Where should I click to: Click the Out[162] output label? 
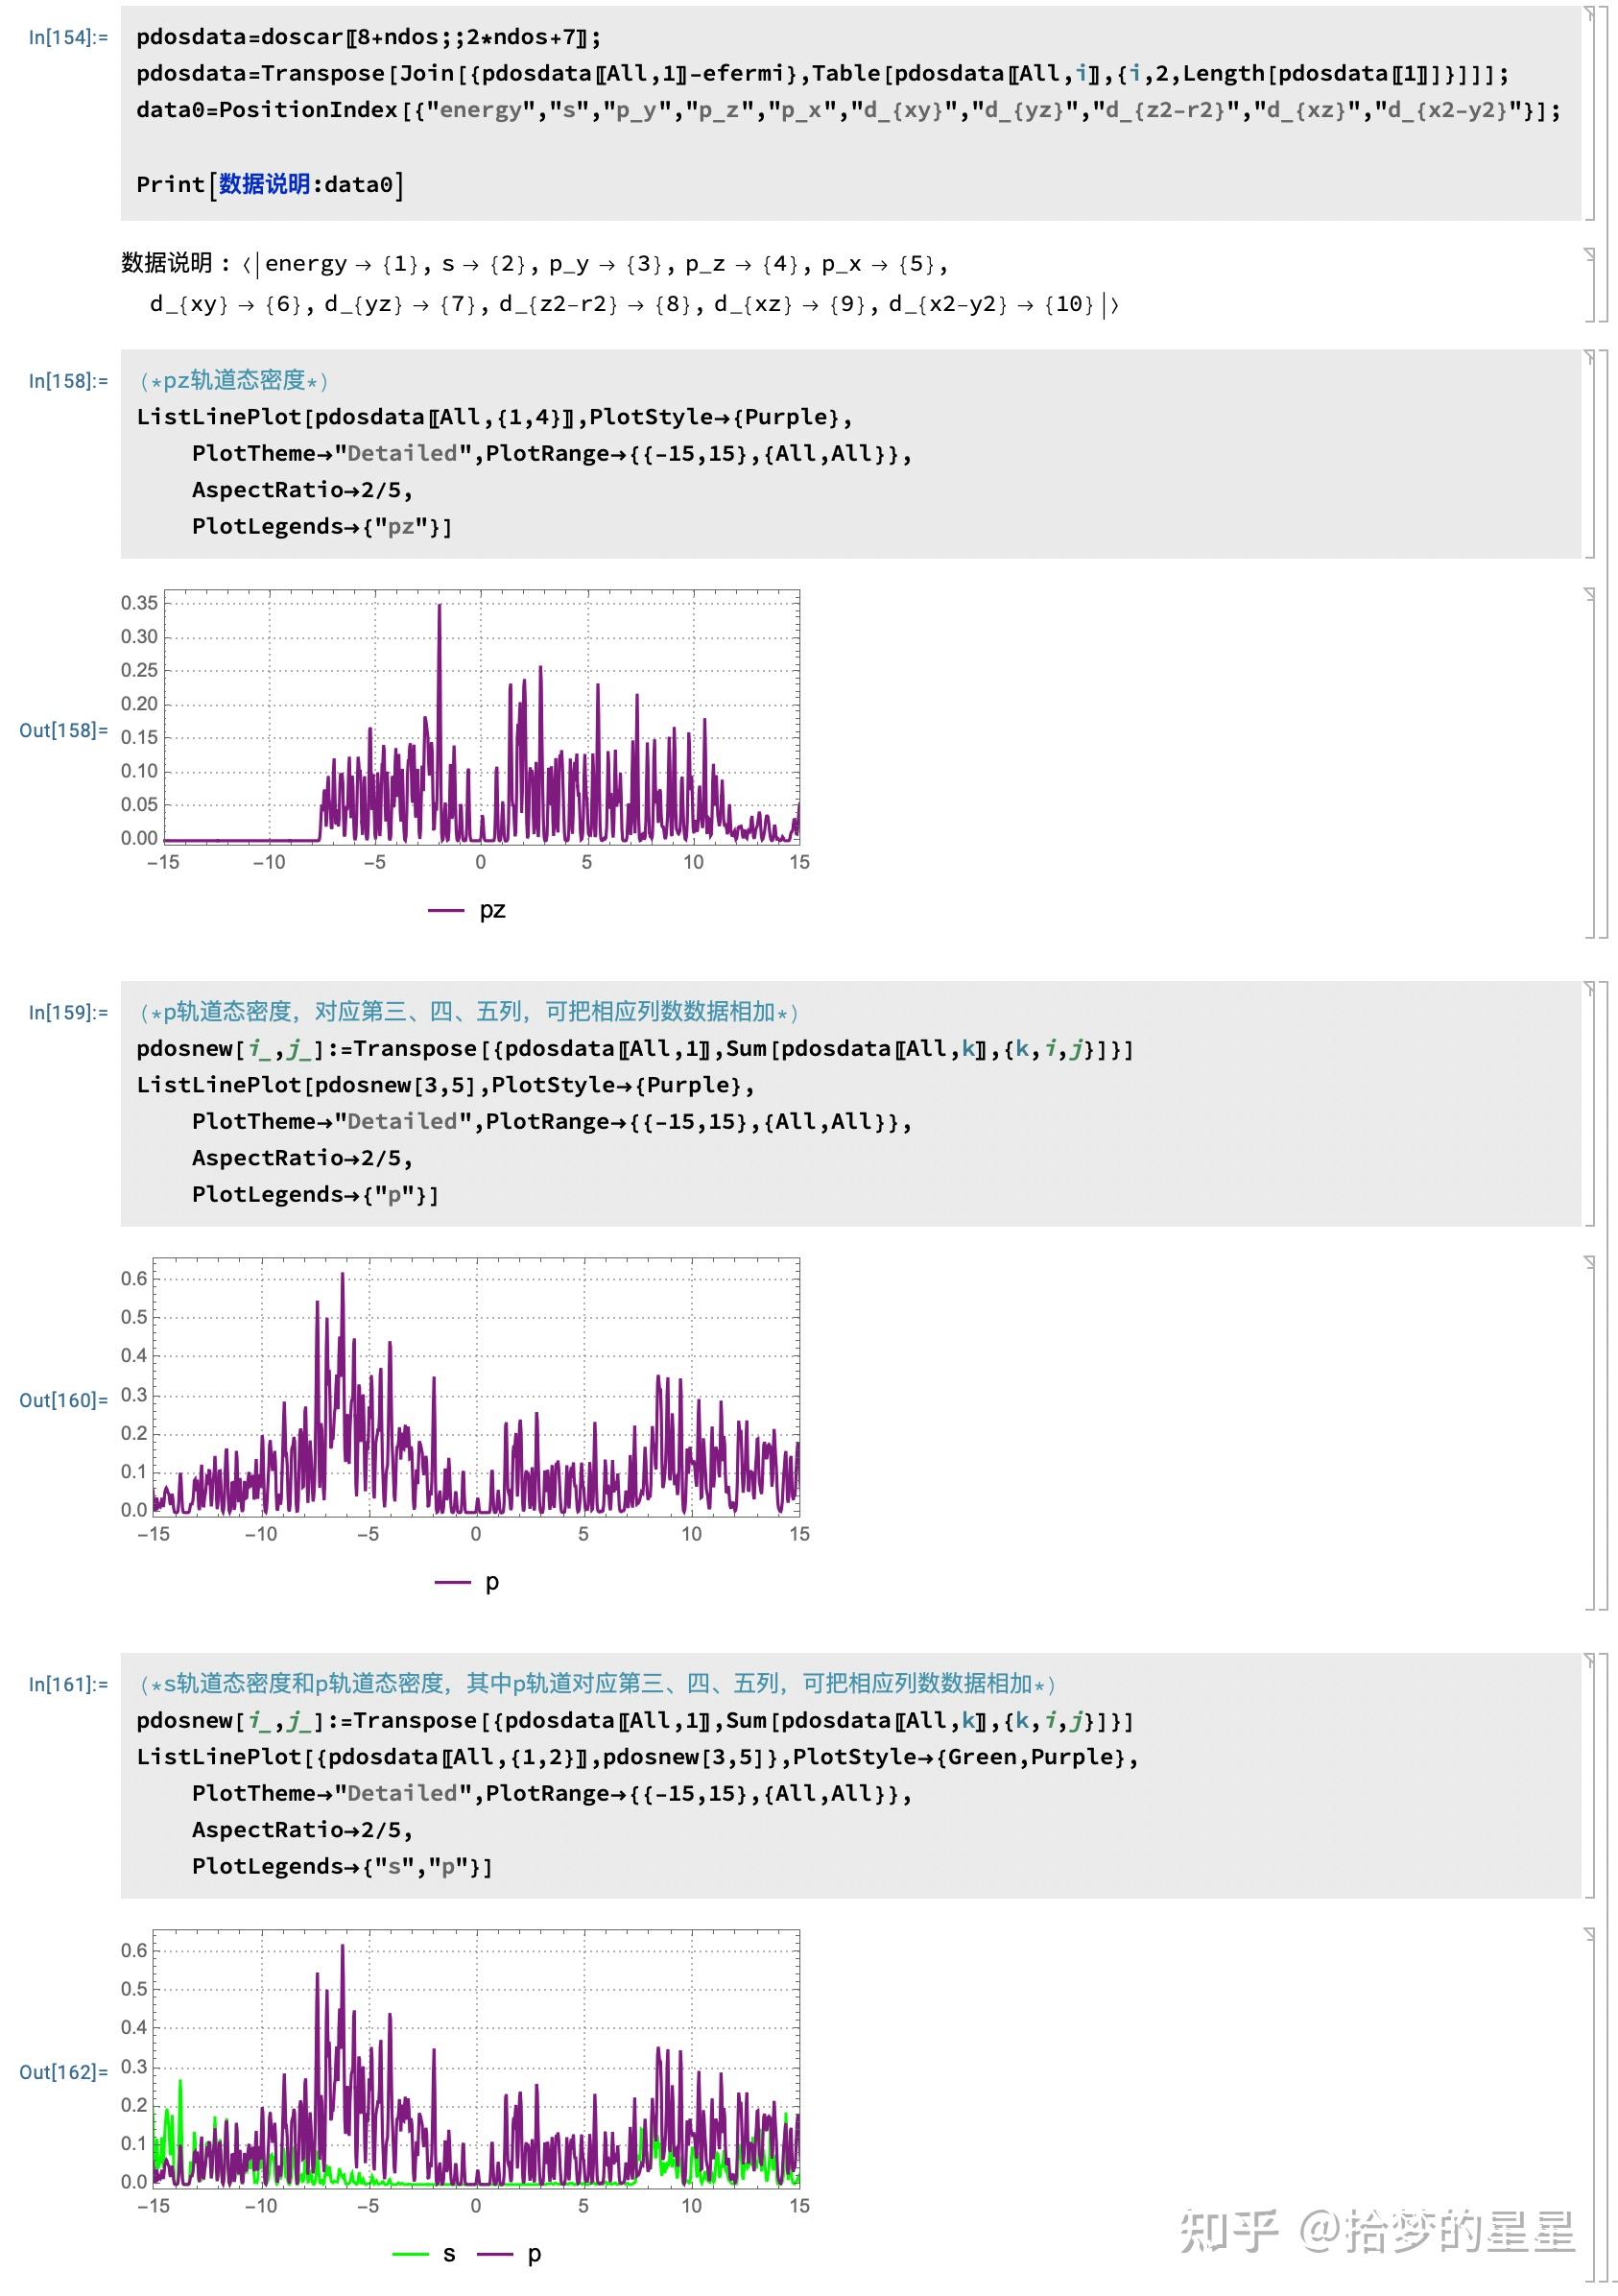(63, 2072)
